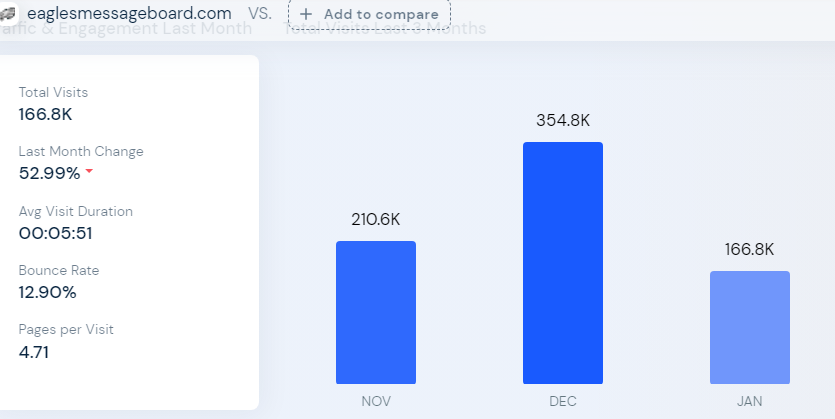Screen dimensions: 835x419
Task: Click the Pages per Visit 4.71 value
Action: point(34,351)
